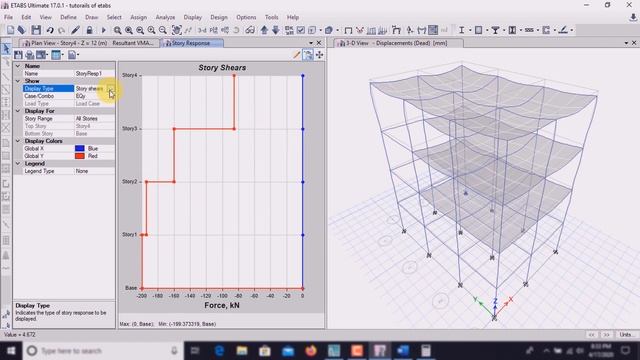The image size is (640, 360).
Task: Open the Display Type dropdown arrow
Action: [x=111, y=89]
